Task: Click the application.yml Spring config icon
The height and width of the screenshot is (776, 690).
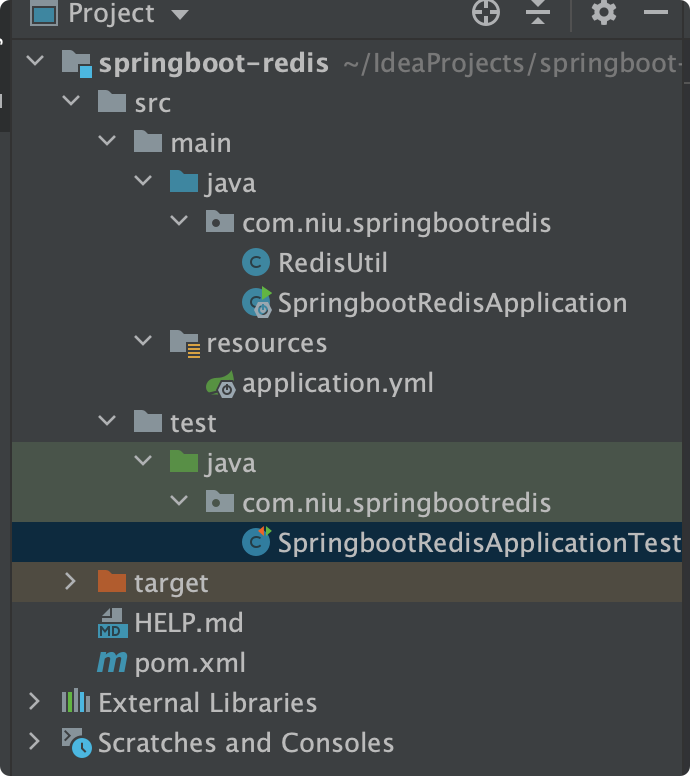Action: click(x=220, y=383)
